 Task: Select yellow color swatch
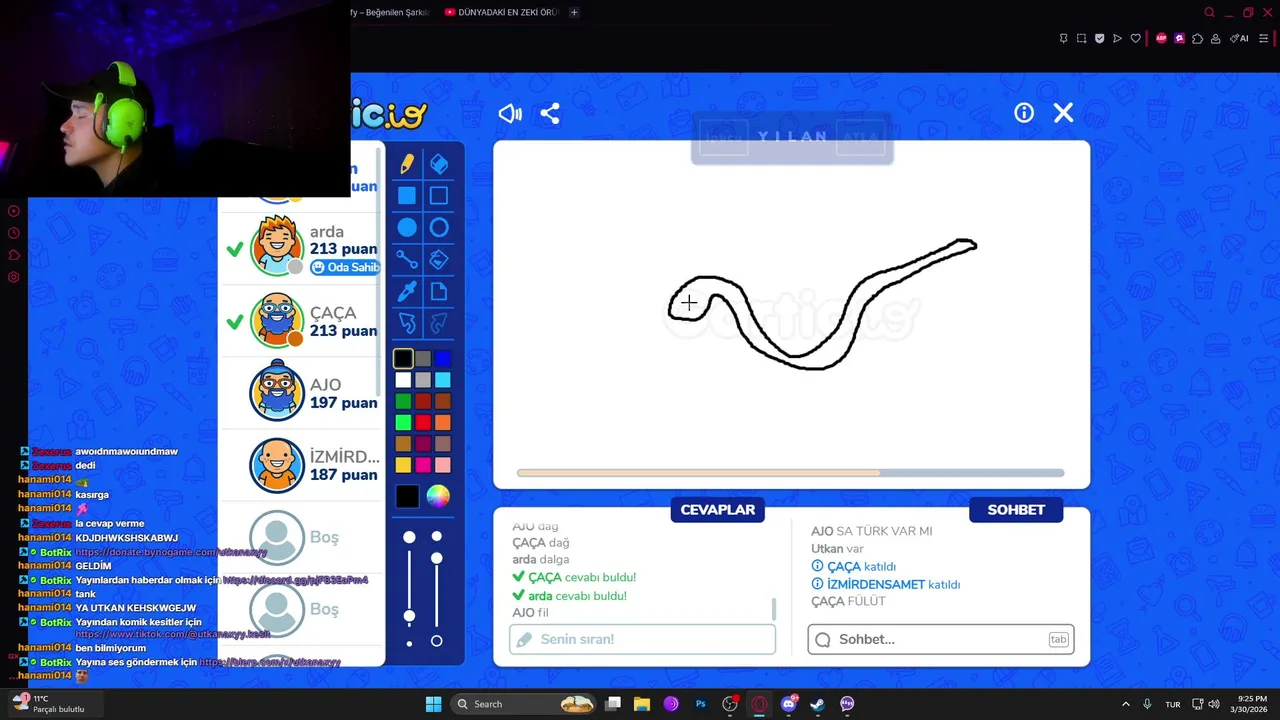pyautogui.click(x=403, y=465)
